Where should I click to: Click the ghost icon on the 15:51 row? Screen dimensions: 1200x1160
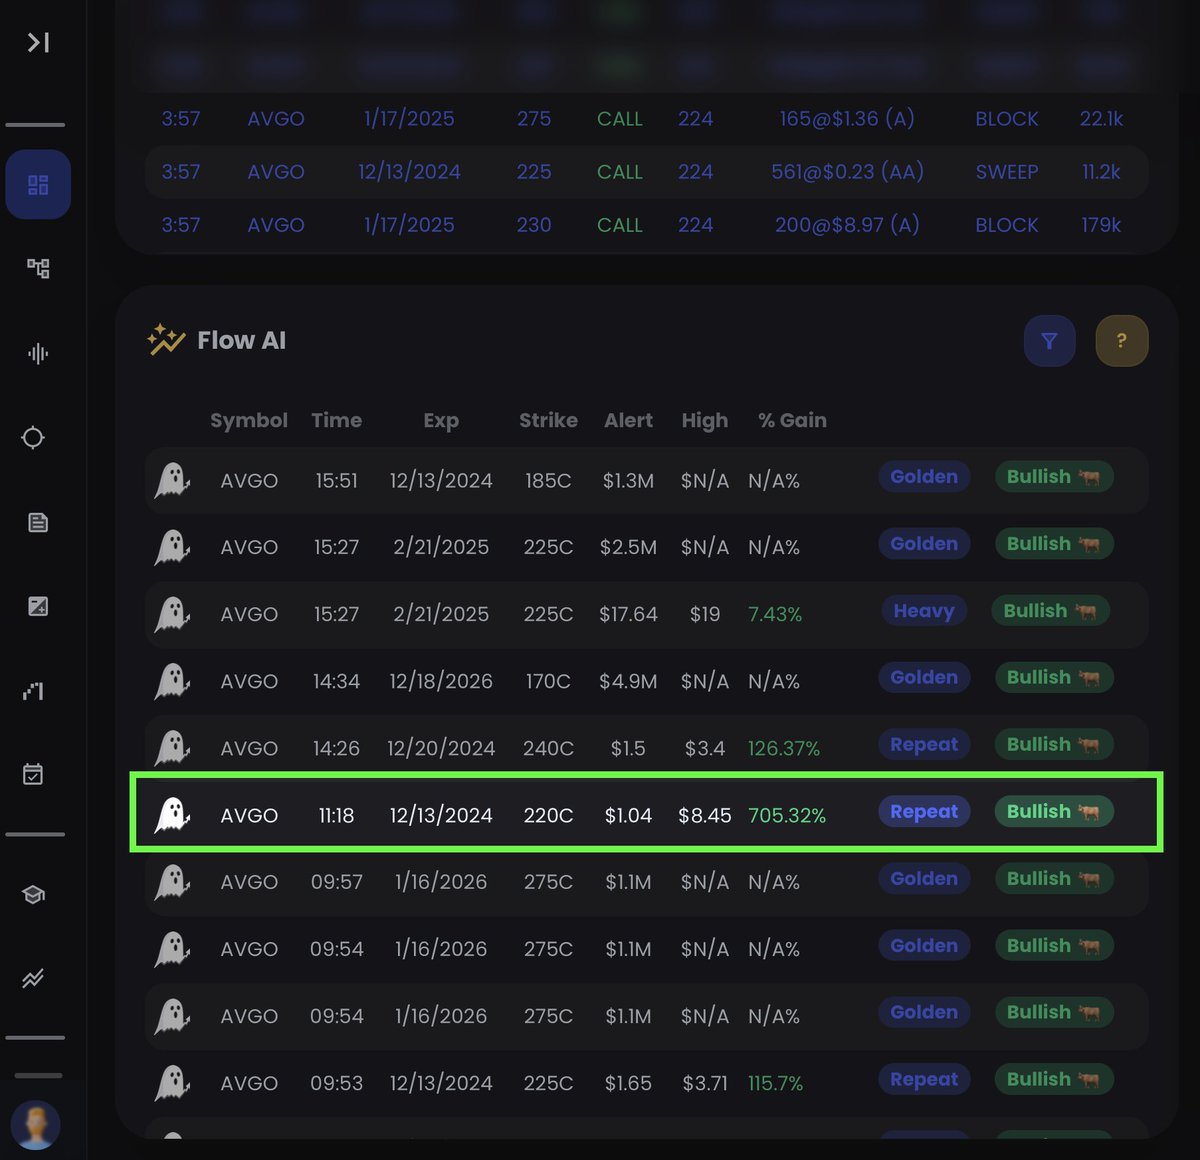[x=172, y=480]
